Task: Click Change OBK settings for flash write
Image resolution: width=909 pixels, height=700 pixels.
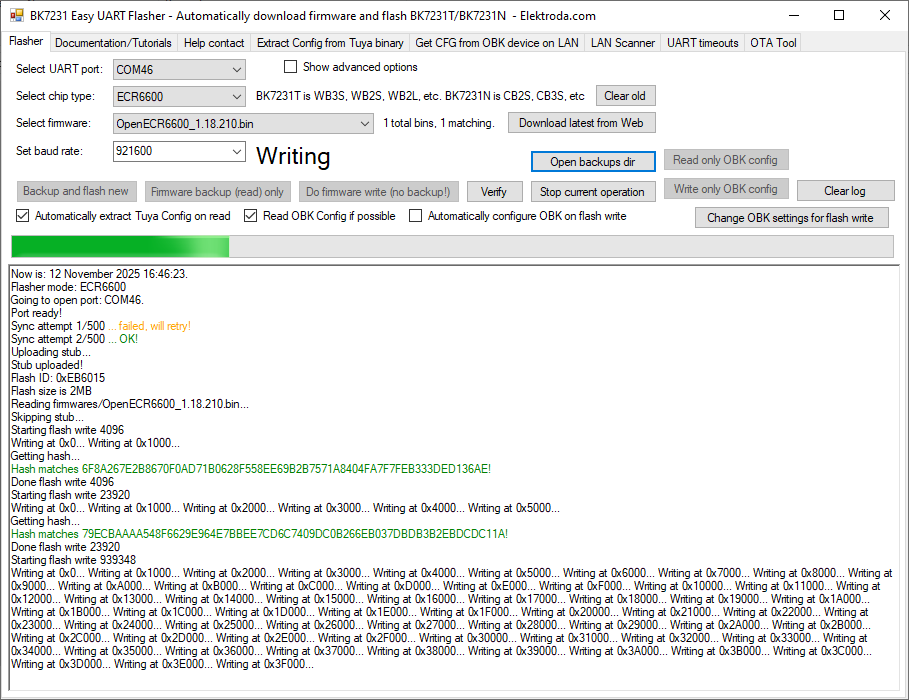Action: tap(791, 218)
